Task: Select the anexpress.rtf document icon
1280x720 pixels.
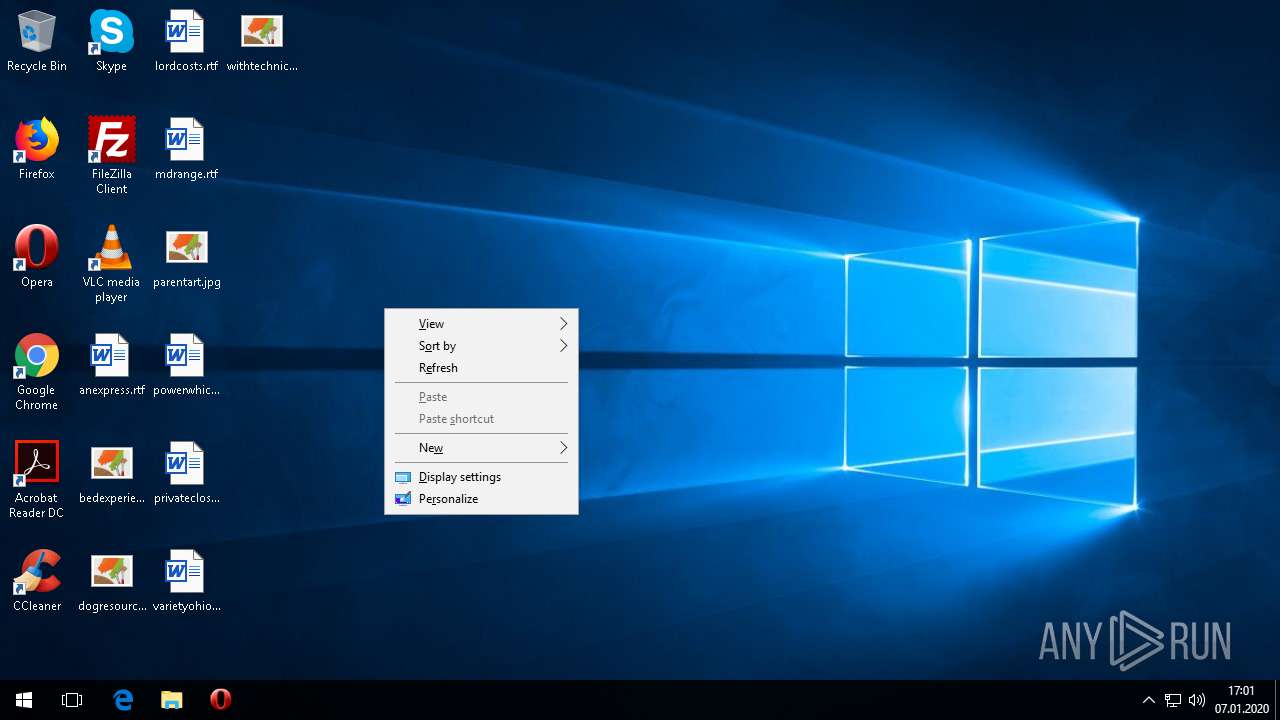Action: 111,366
